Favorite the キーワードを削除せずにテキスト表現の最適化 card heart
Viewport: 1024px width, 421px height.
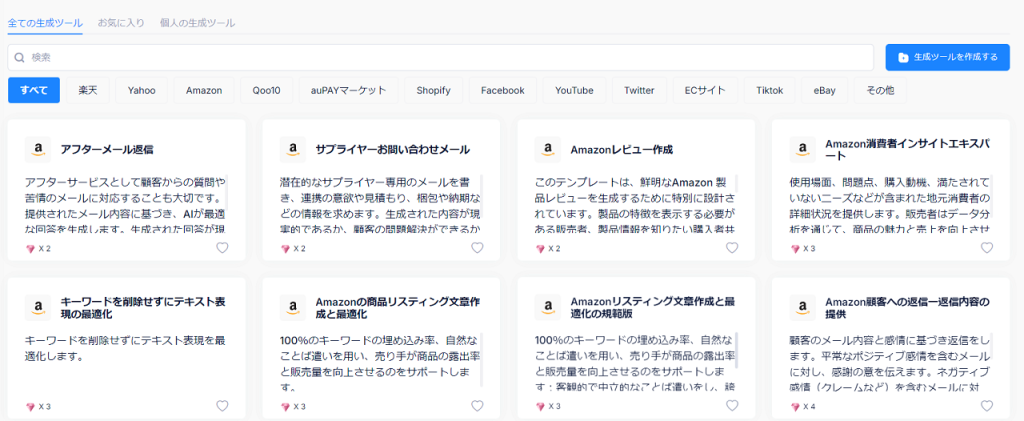(x=222, y=406)
